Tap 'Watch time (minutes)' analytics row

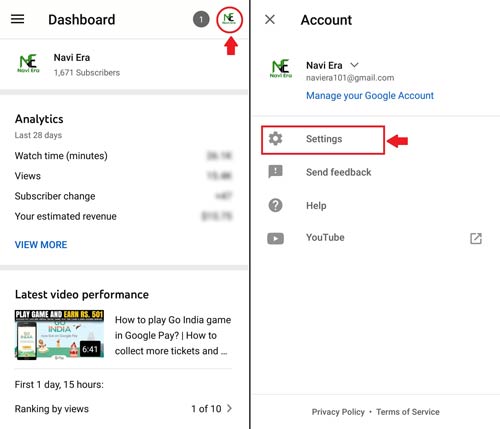[x=123, y=156]
